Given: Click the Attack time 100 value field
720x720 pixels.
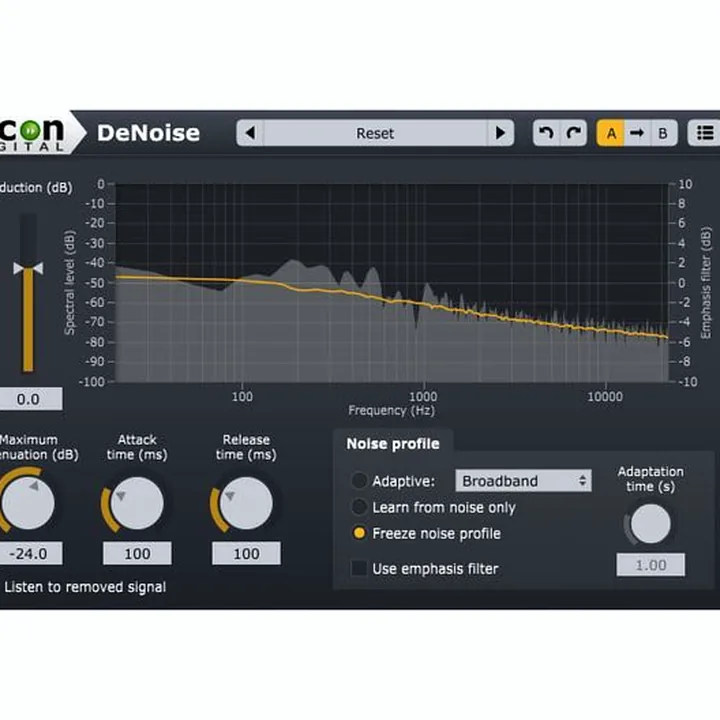Looking at the screenshot, I should pos(137,553).
